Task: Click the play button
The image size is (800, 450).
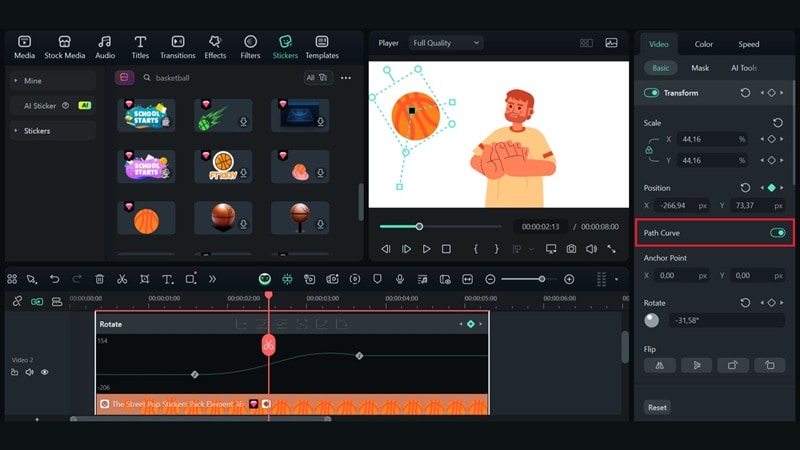Action: coord(426,249)
